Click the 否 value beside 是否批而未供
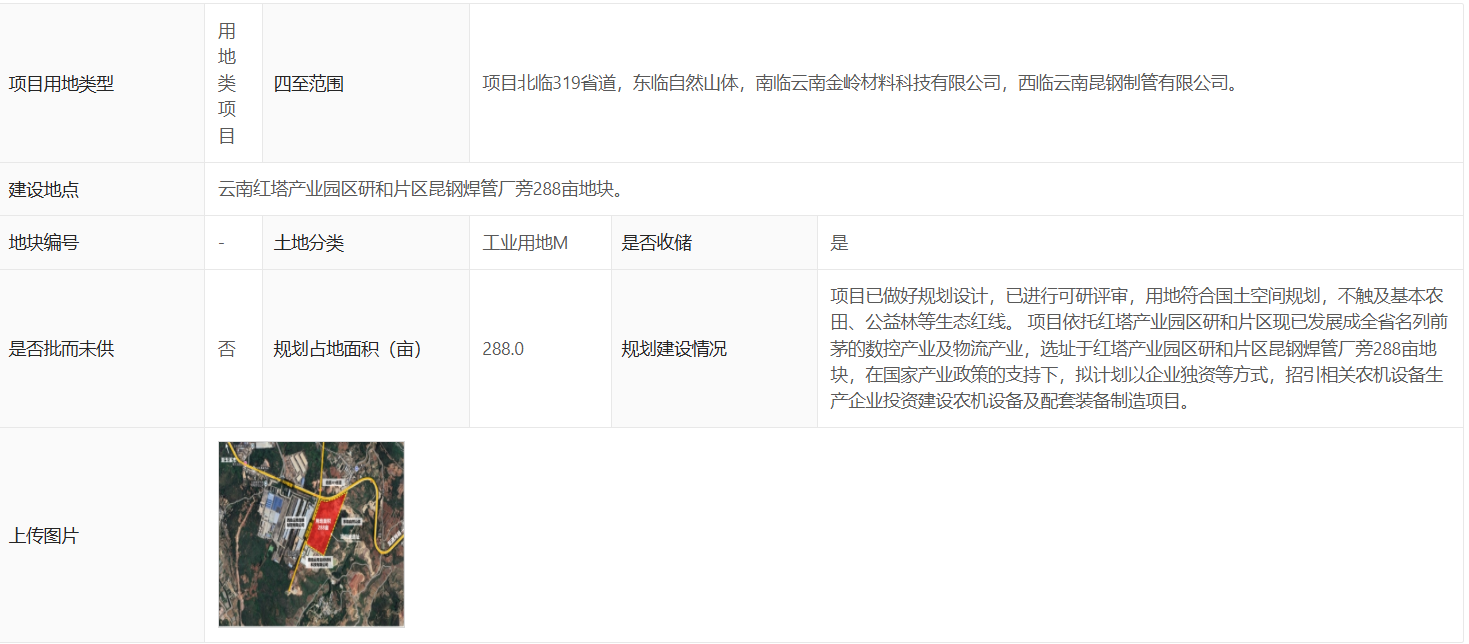Screen dimensions: 1469x644 227,349
